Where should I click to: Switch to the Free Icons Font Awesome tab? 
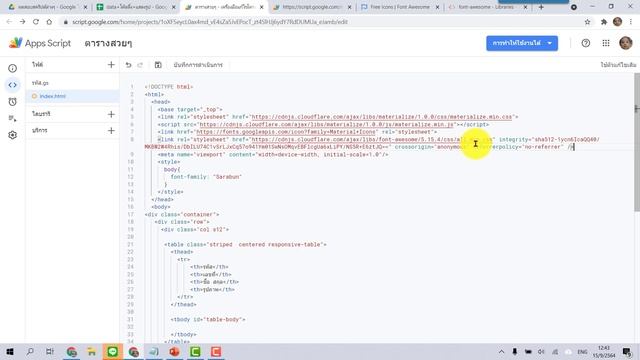coord(400,7)
